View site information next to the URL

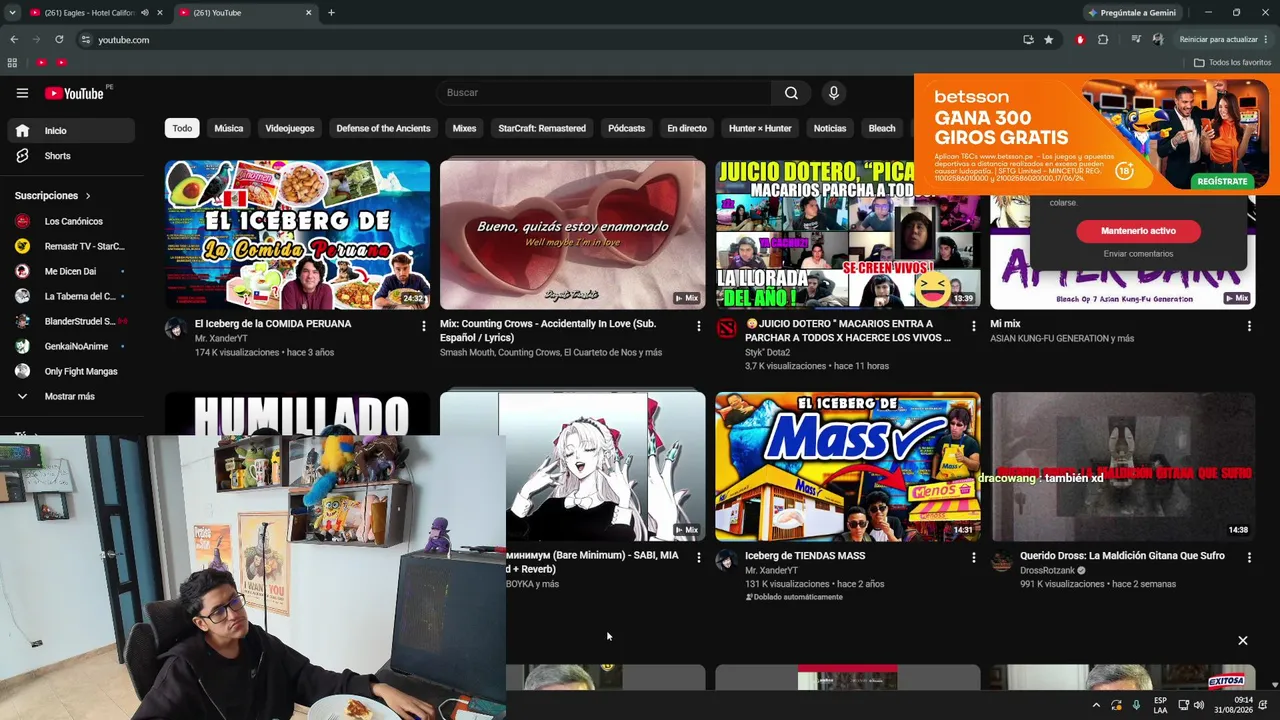[86, 40]
